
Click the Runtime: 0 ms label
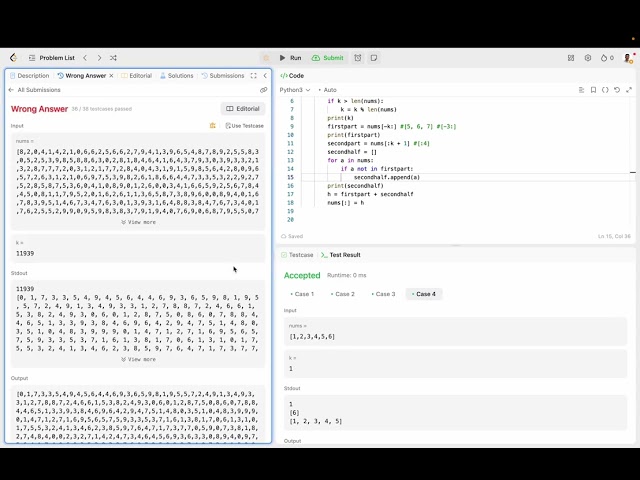(347, 276)
